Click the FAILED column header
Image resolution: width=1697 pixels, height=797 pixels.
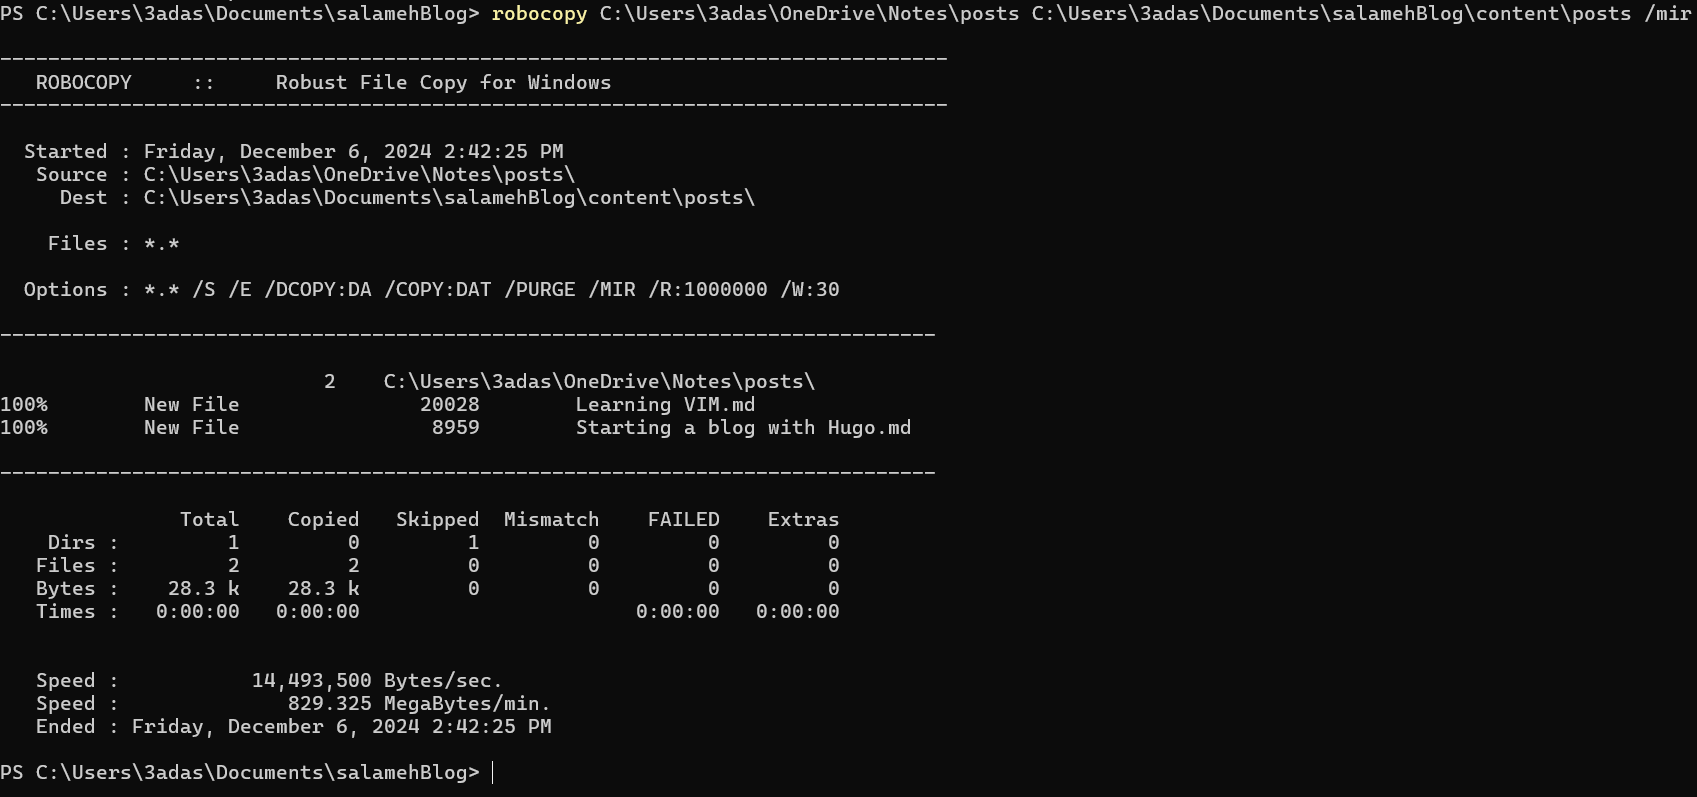click(683, 520)
